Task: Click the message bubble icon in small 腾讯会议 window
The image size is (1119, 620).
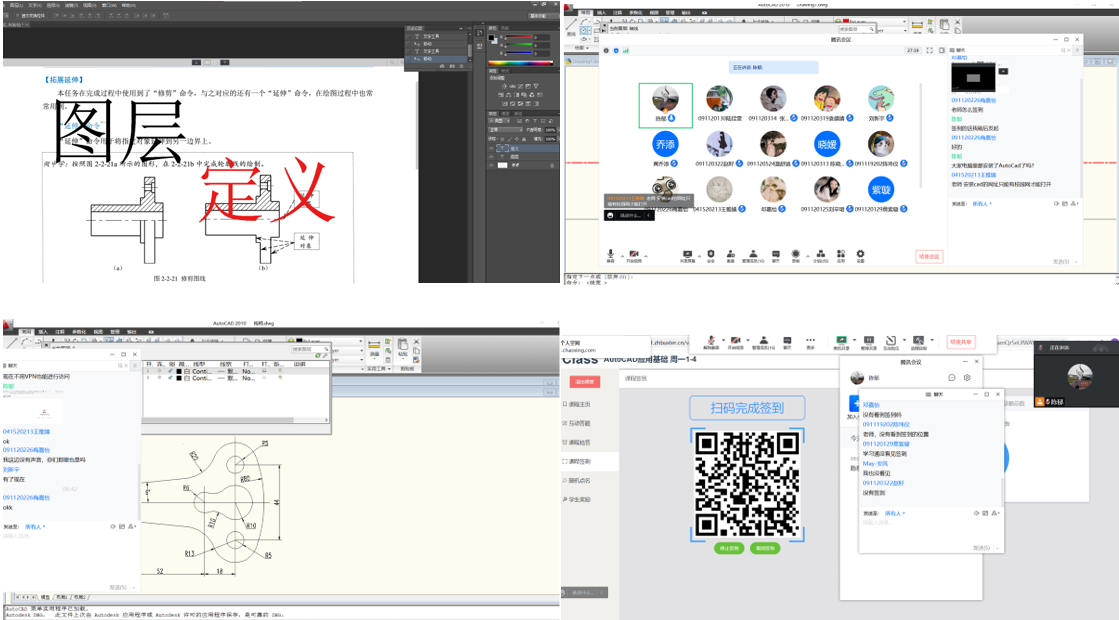Action: click(952, 377)
